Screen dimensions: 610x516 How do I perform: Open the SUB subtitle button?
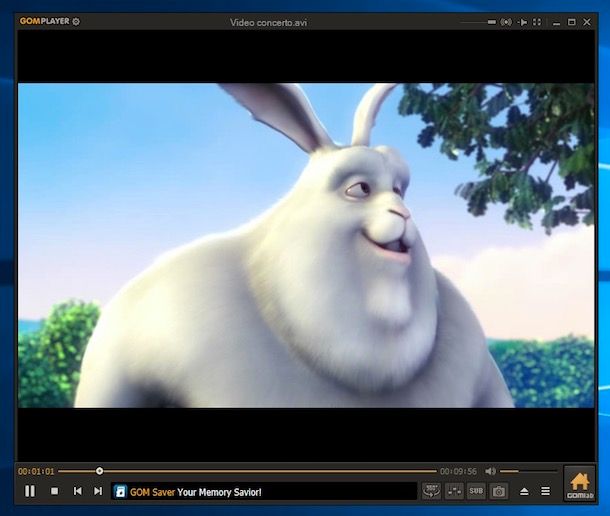(476, 491)
